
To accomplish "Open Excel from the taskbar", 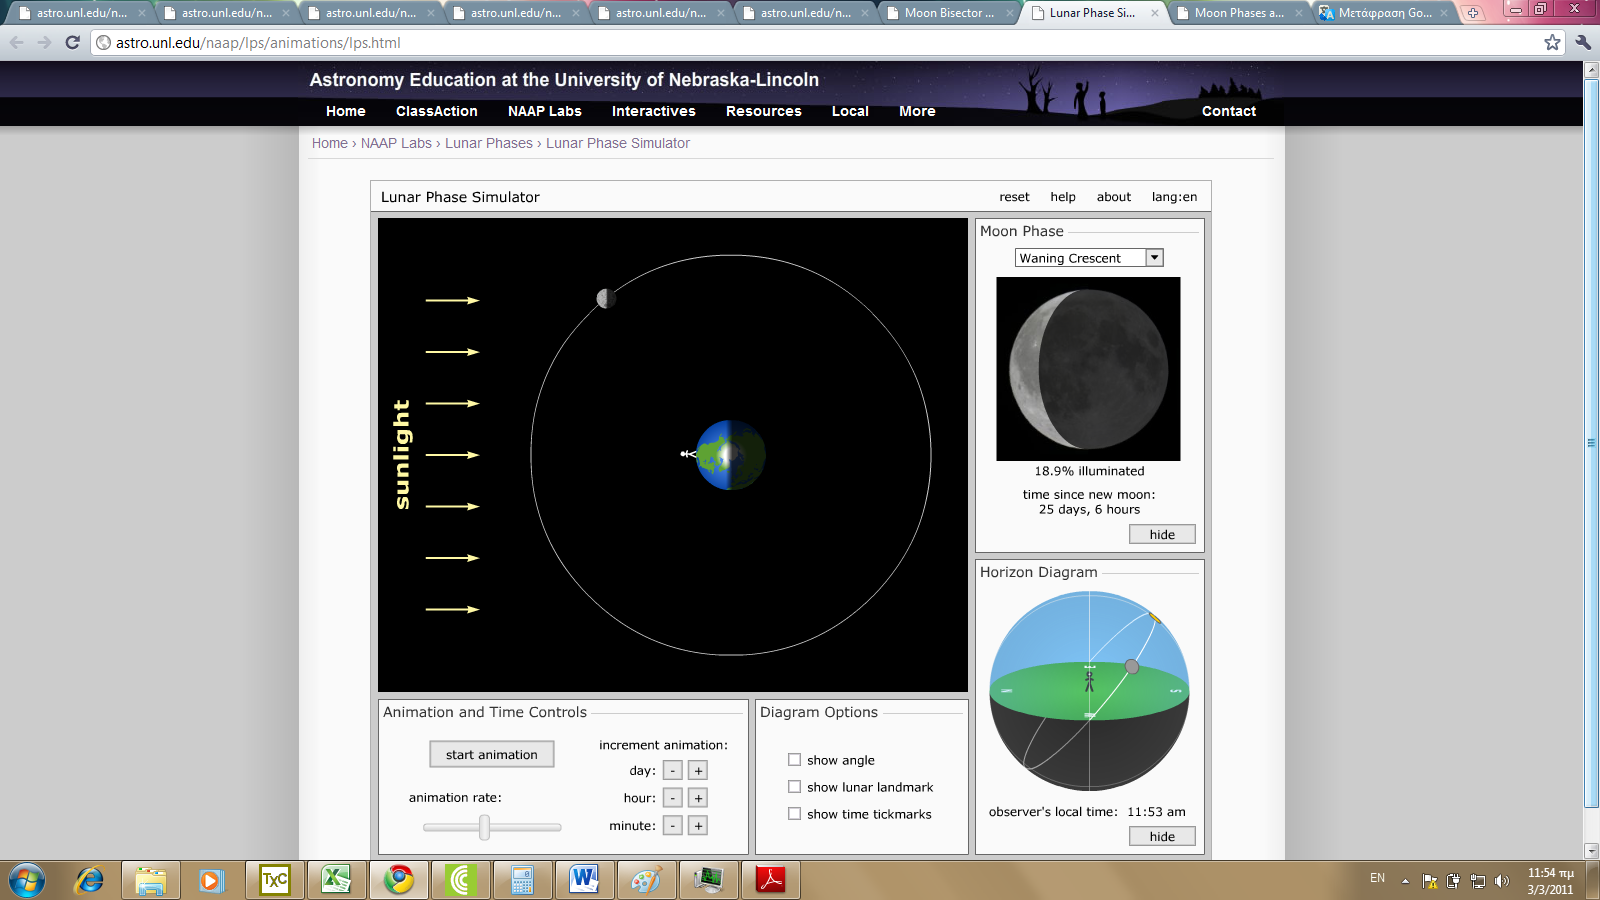I will click(336, 880).
